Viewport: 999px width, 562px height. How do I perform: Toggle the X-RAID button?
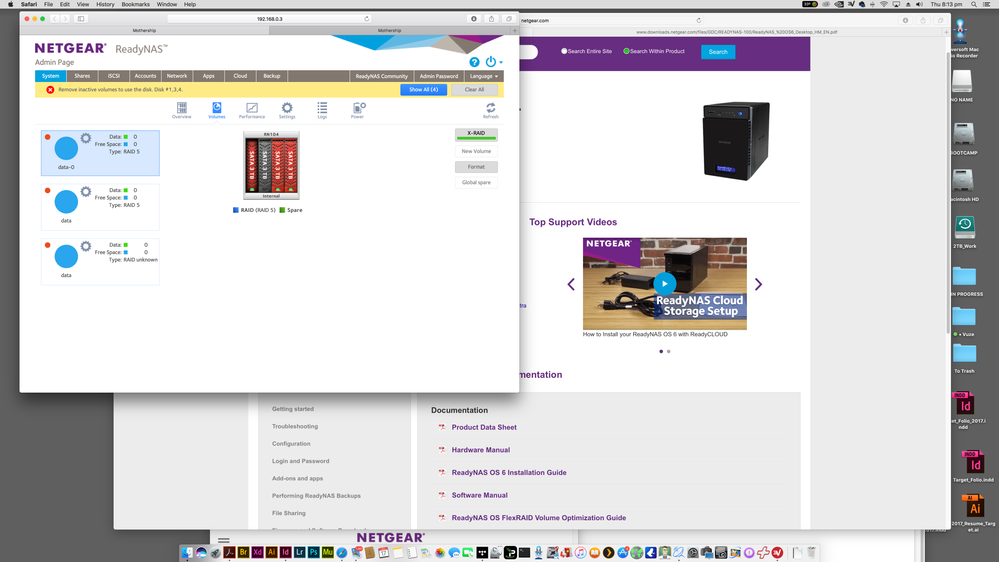(476, 134)
